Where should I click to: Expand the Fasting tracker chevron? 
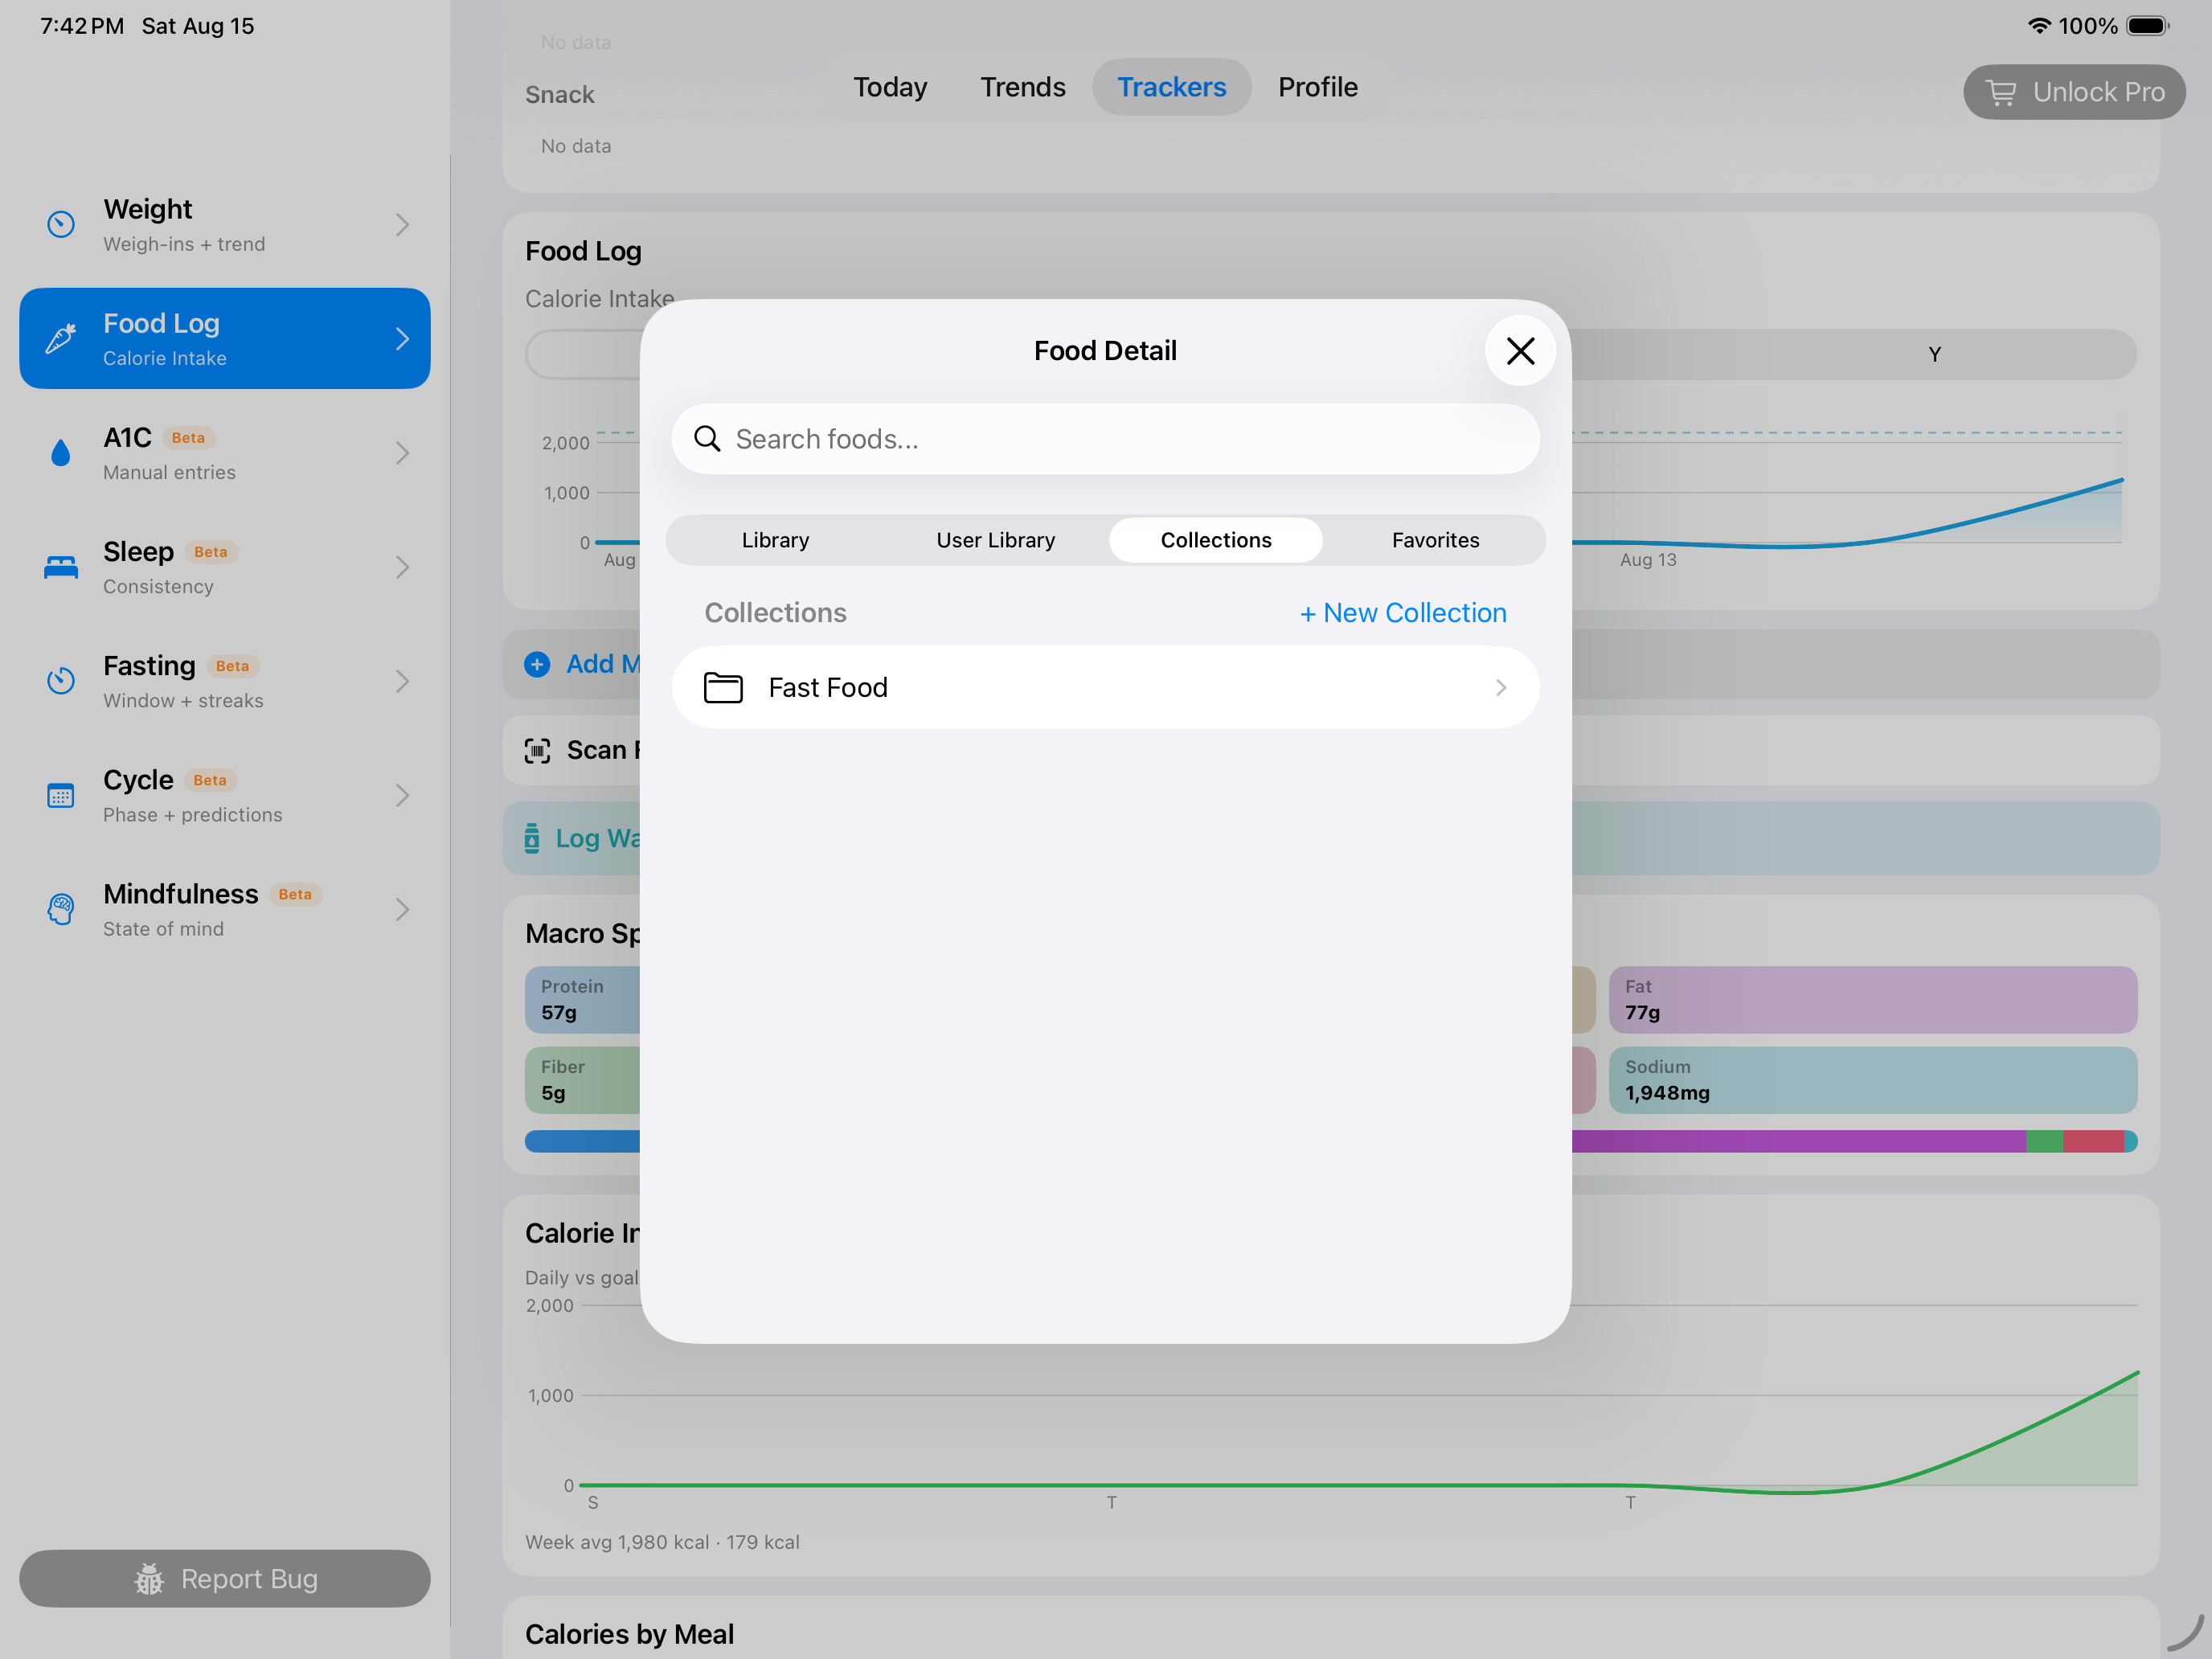pyautogui.click(x=402, y=681)
